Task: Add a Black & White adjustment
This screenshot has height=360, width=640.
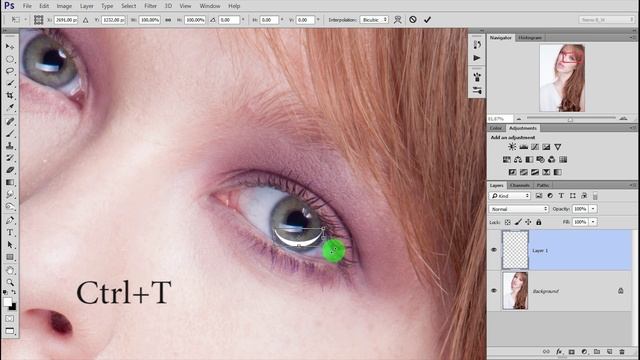Action: (529, 160)
